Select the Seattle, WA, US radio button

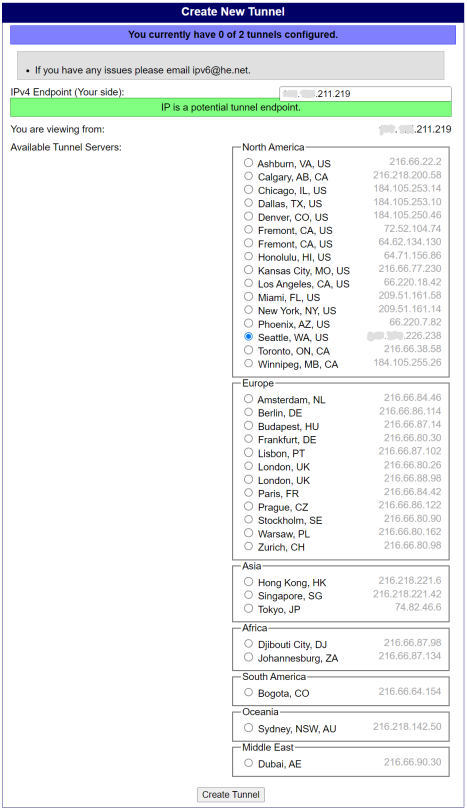point(249,337)
